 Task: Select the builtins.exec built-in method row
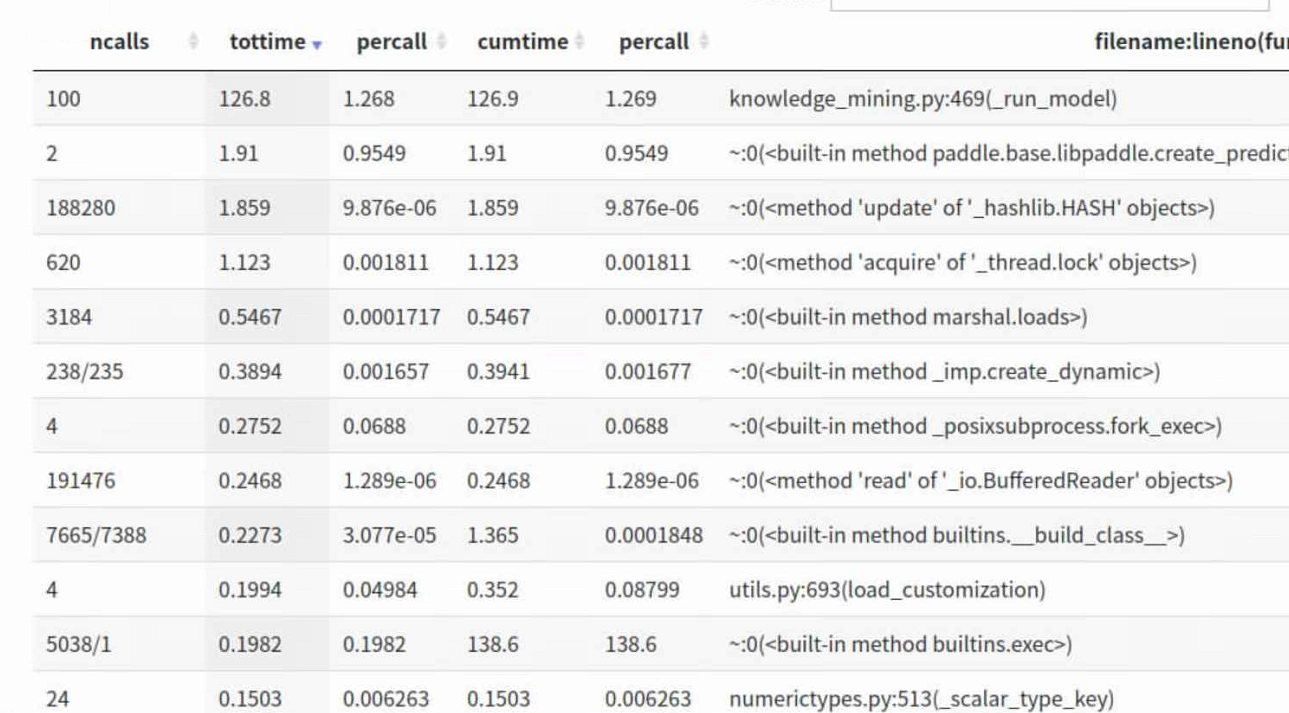(900, 645)
